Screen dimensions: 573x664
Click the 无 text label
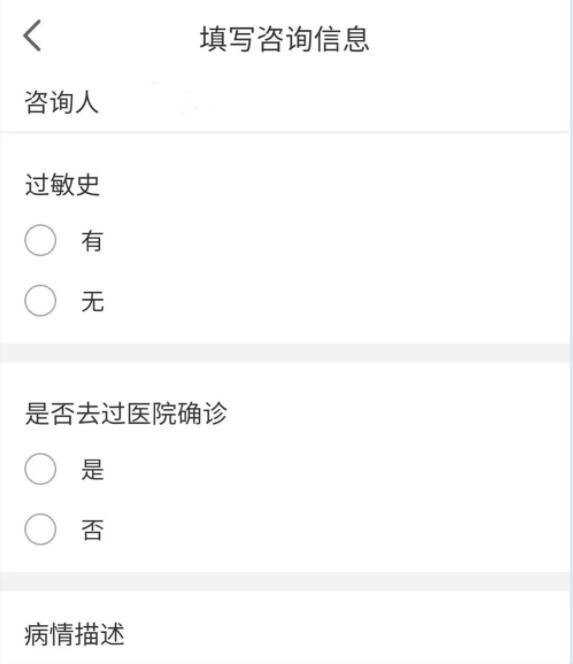tap(92, 302)
